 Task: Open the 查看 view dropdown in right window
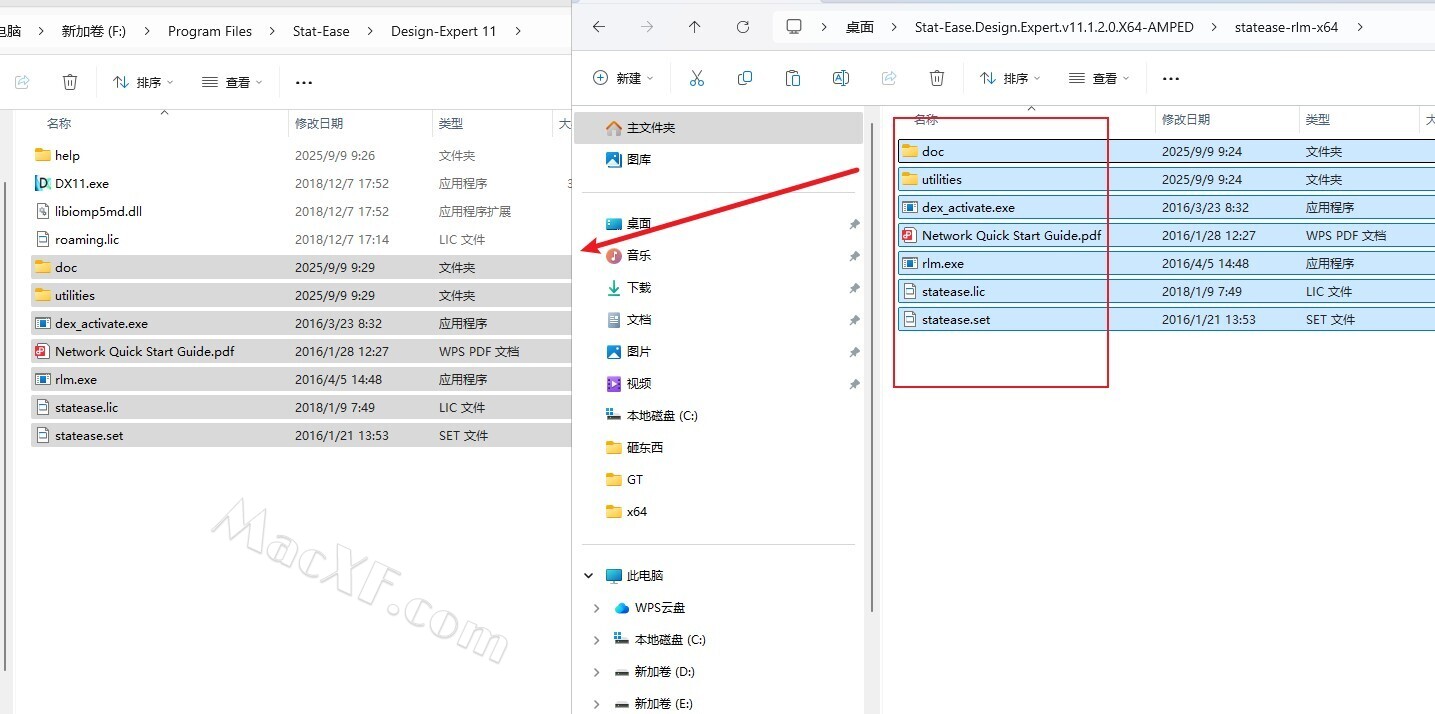tap(1099, 78)
